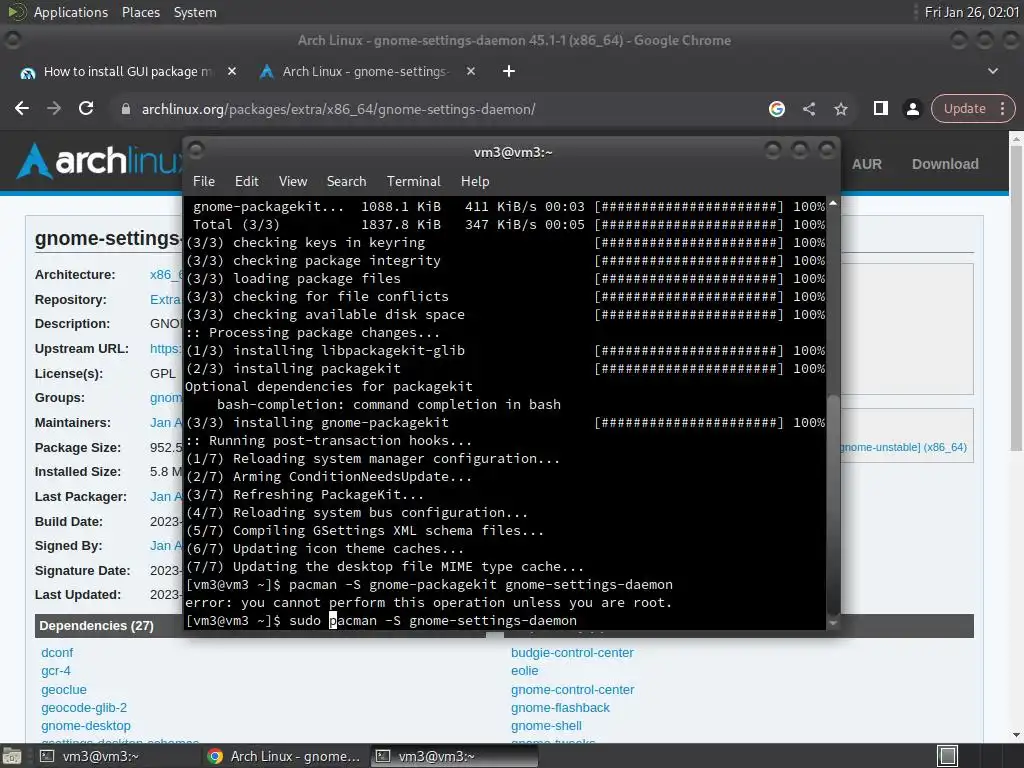Switch to Chrome from taskbar
Image resolution: width=1024 pixels, height=768 pixels.
coord(285,756)
